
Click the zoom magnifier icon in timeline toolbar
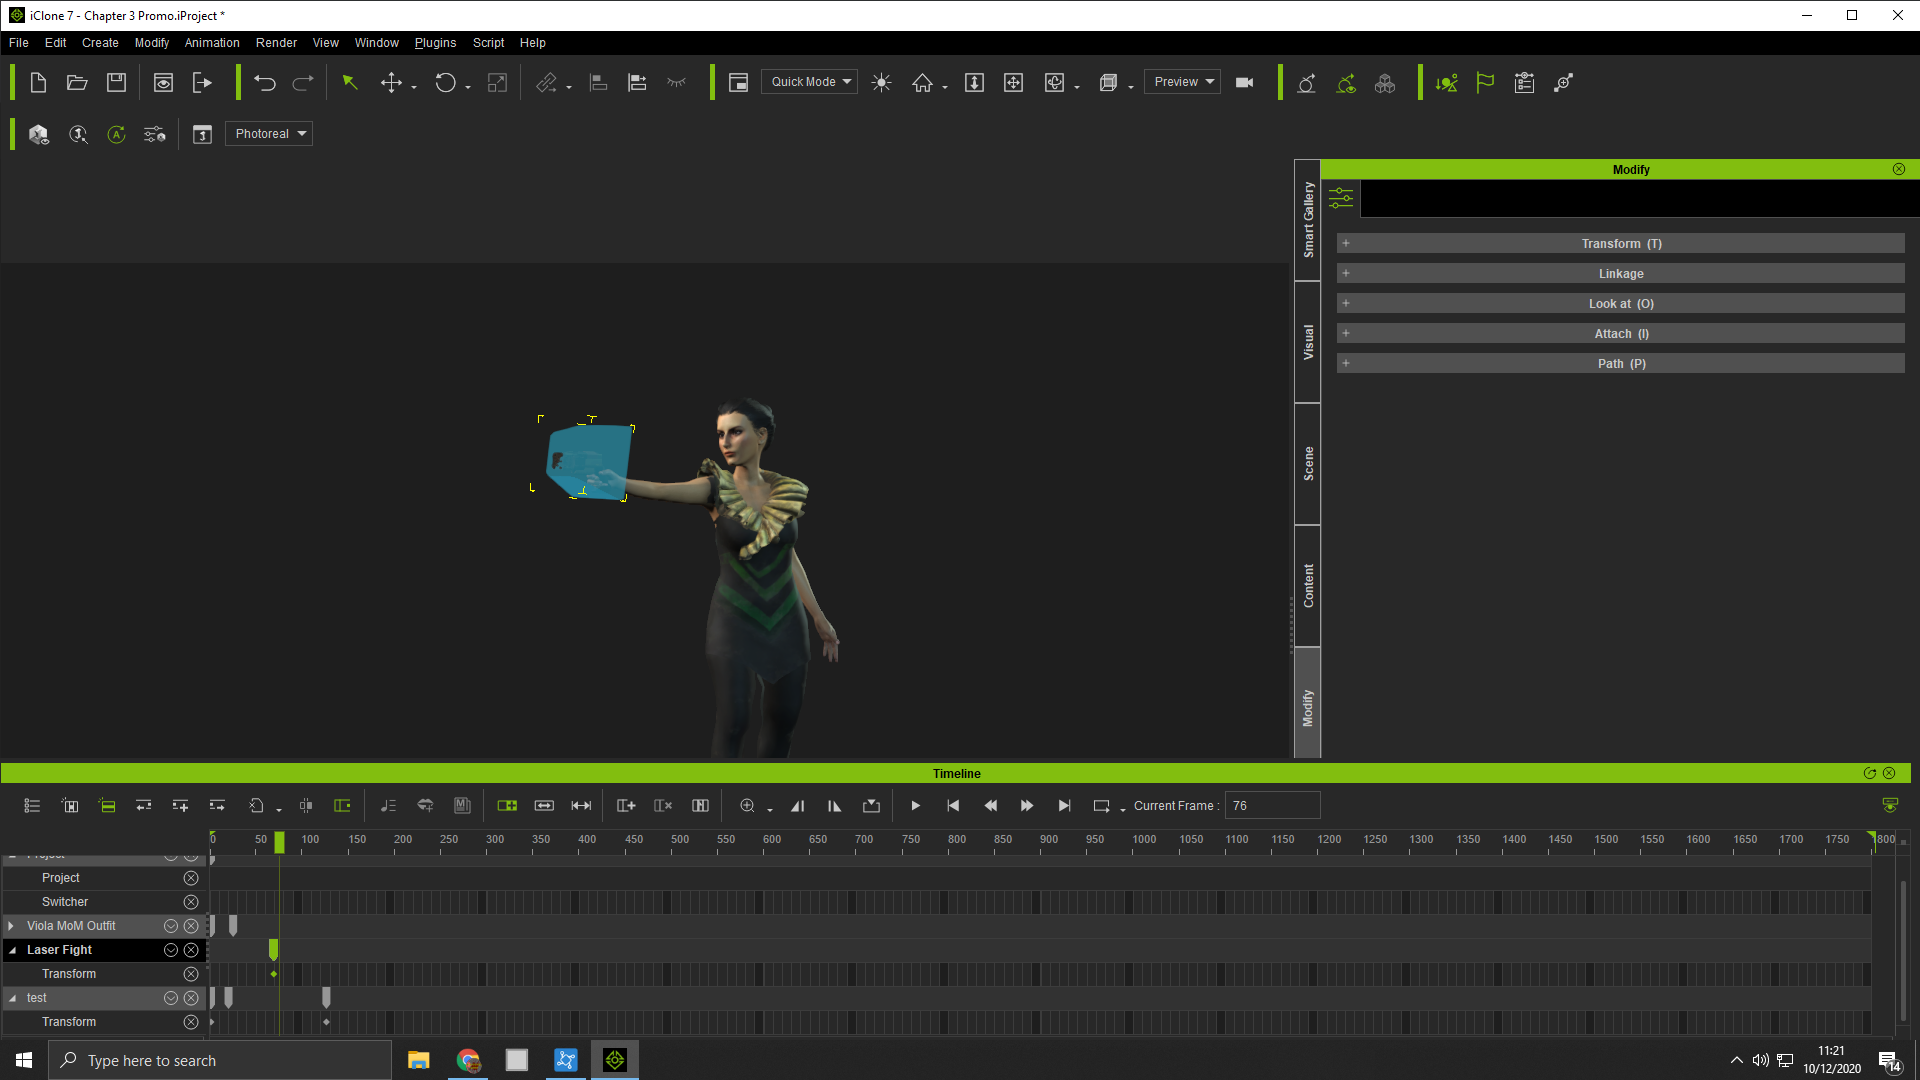pyautogui.click(x=747, y=806)
